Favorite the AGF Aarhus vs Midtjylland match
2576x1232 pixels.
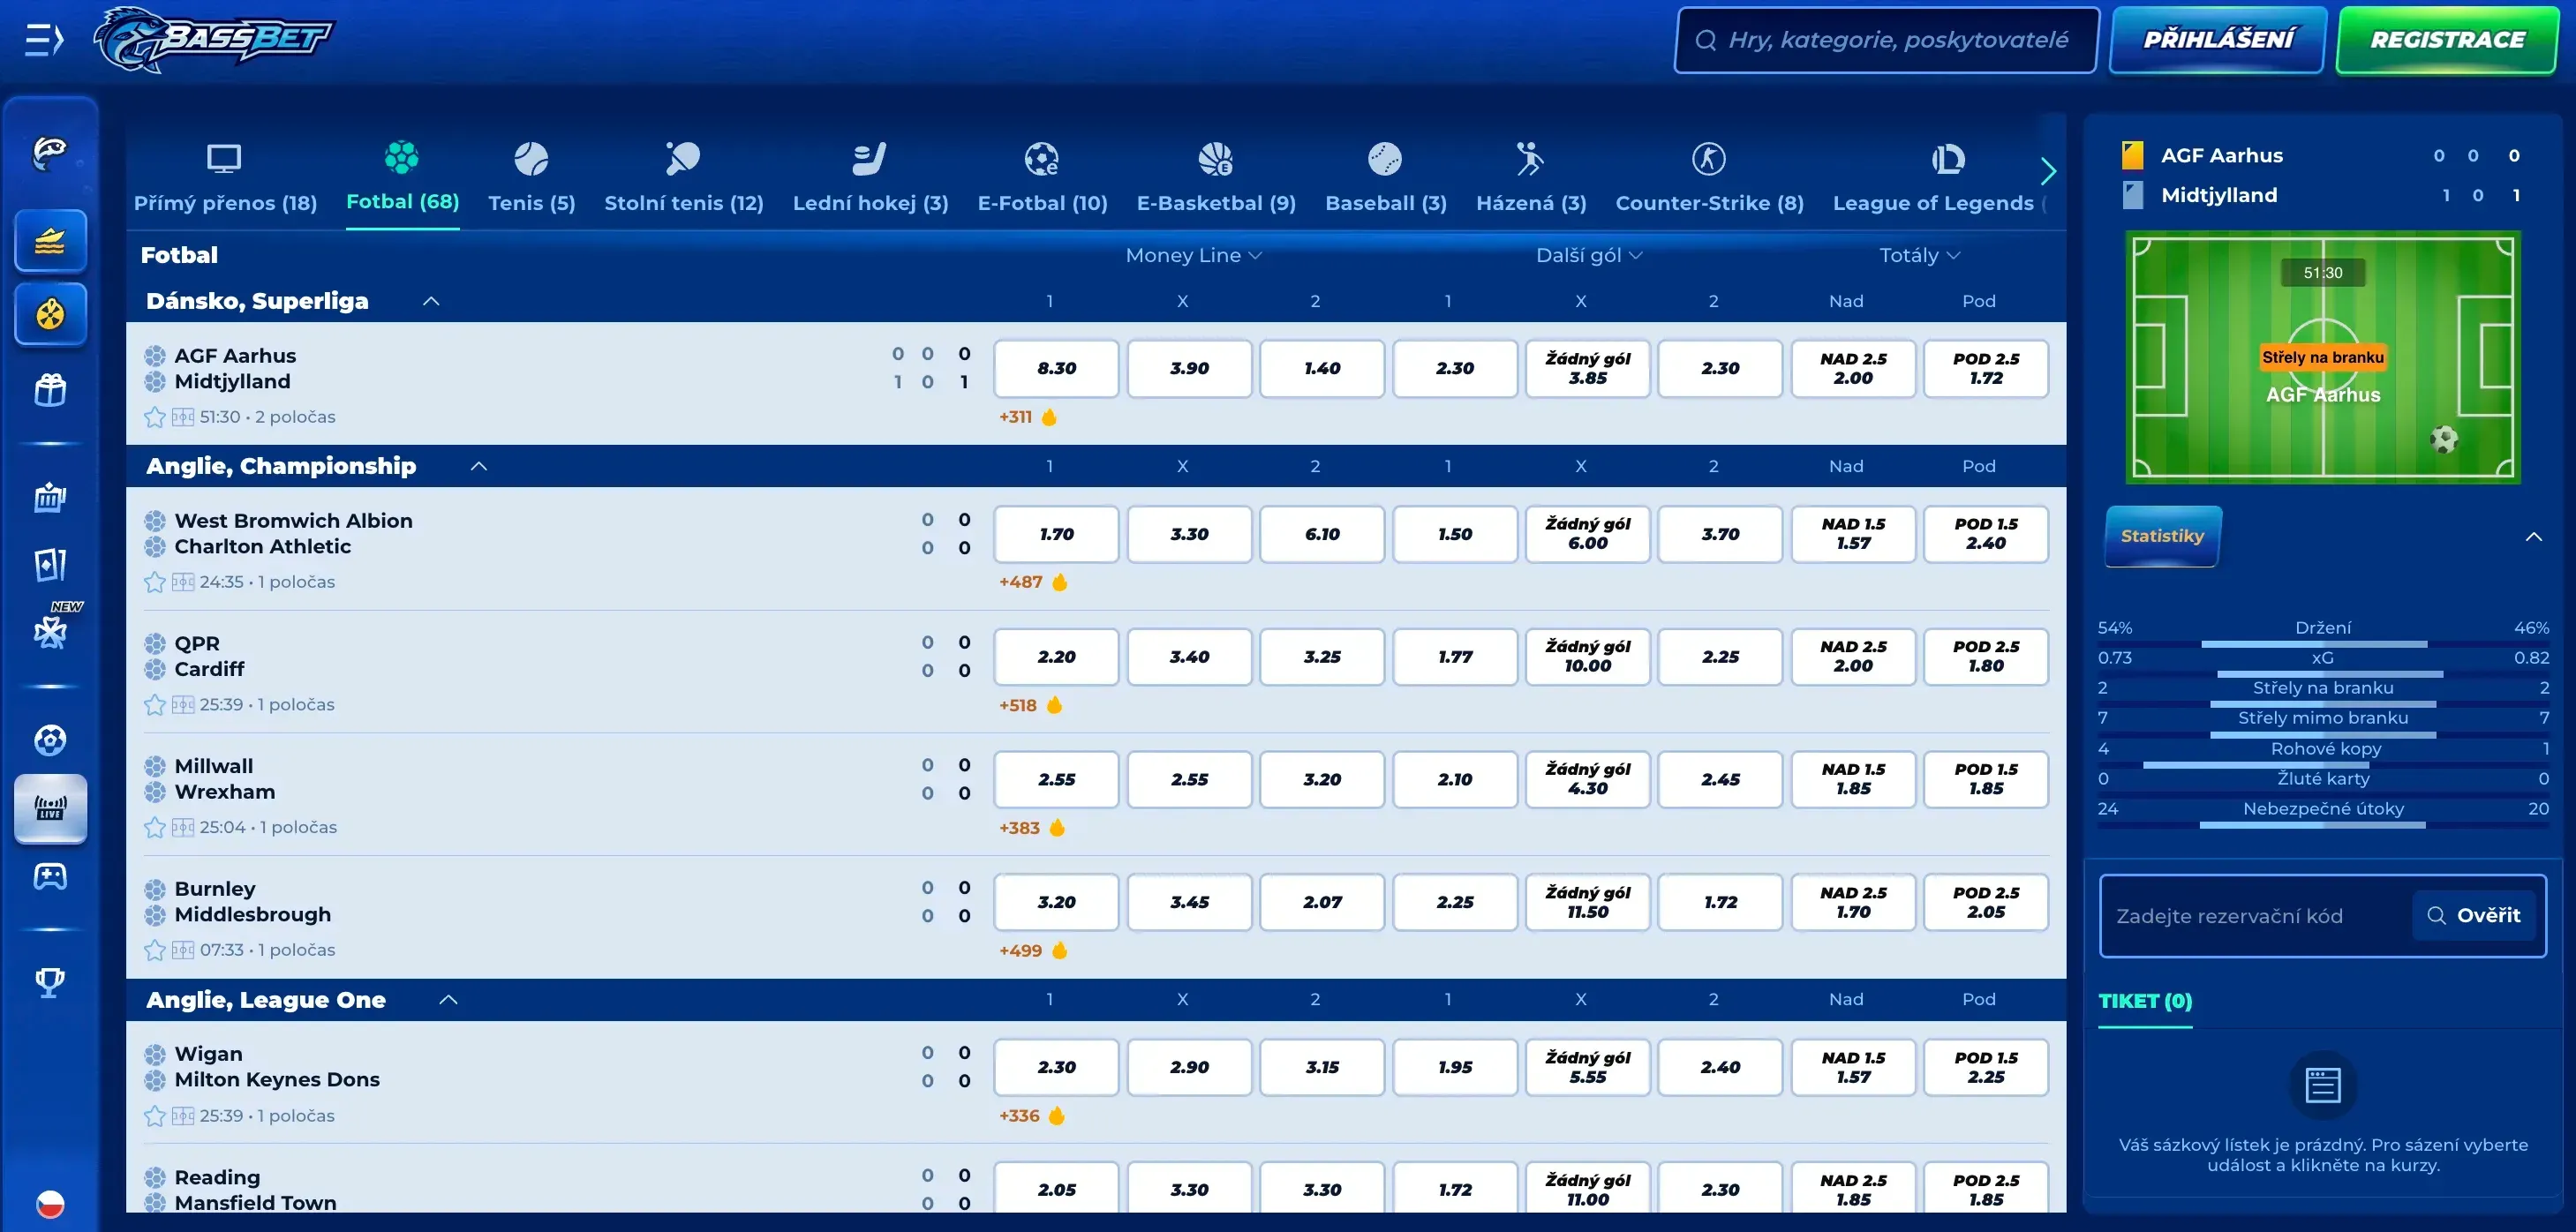coord(155,417)
